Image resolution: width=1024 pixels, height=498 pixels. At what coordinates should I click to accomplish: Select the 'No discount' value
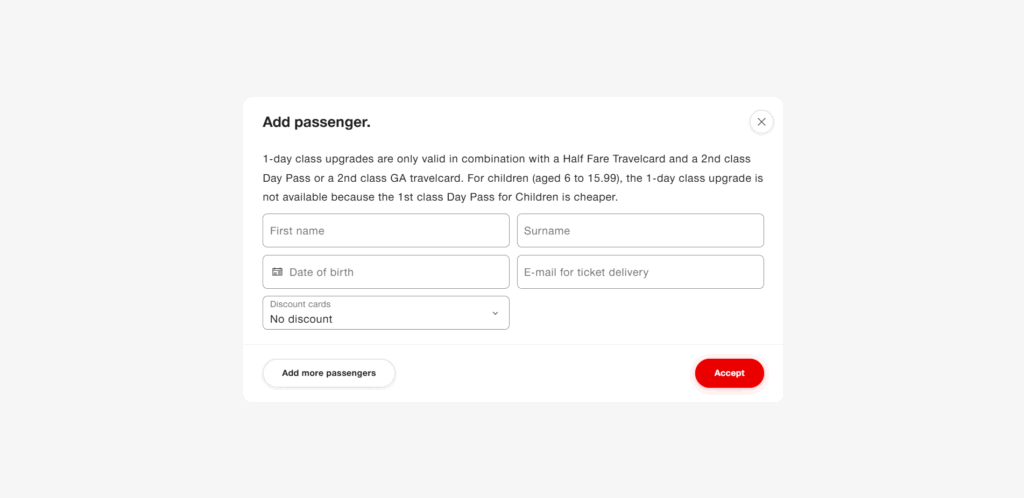(301, 319)
